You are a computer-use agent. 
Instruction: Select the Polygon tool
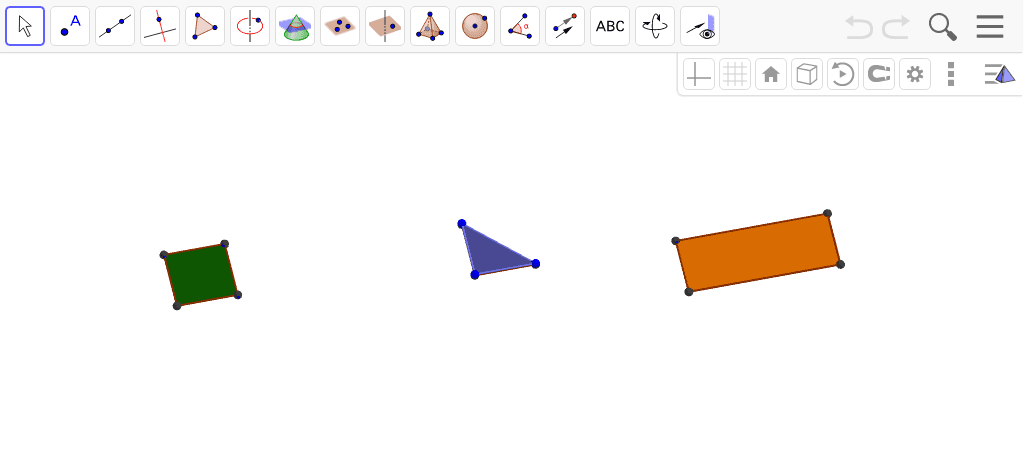tap(205, 26)
